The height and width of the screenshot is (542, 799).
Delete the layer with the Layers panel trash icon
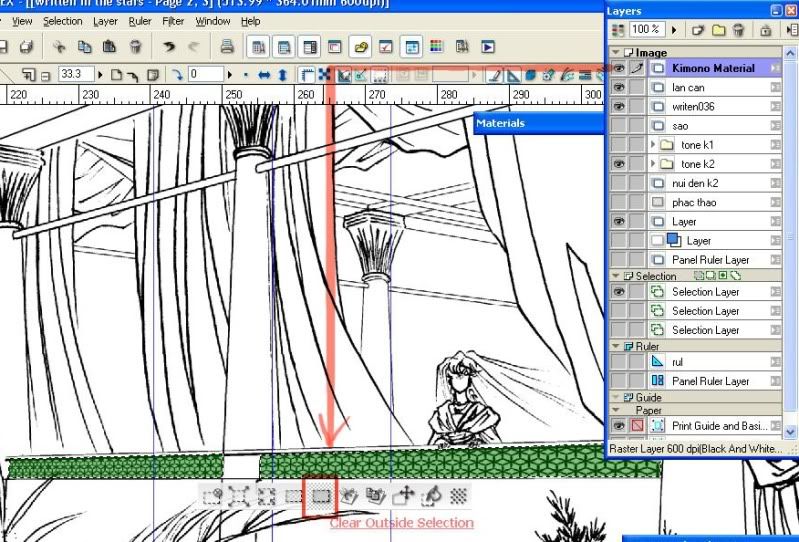738,30
